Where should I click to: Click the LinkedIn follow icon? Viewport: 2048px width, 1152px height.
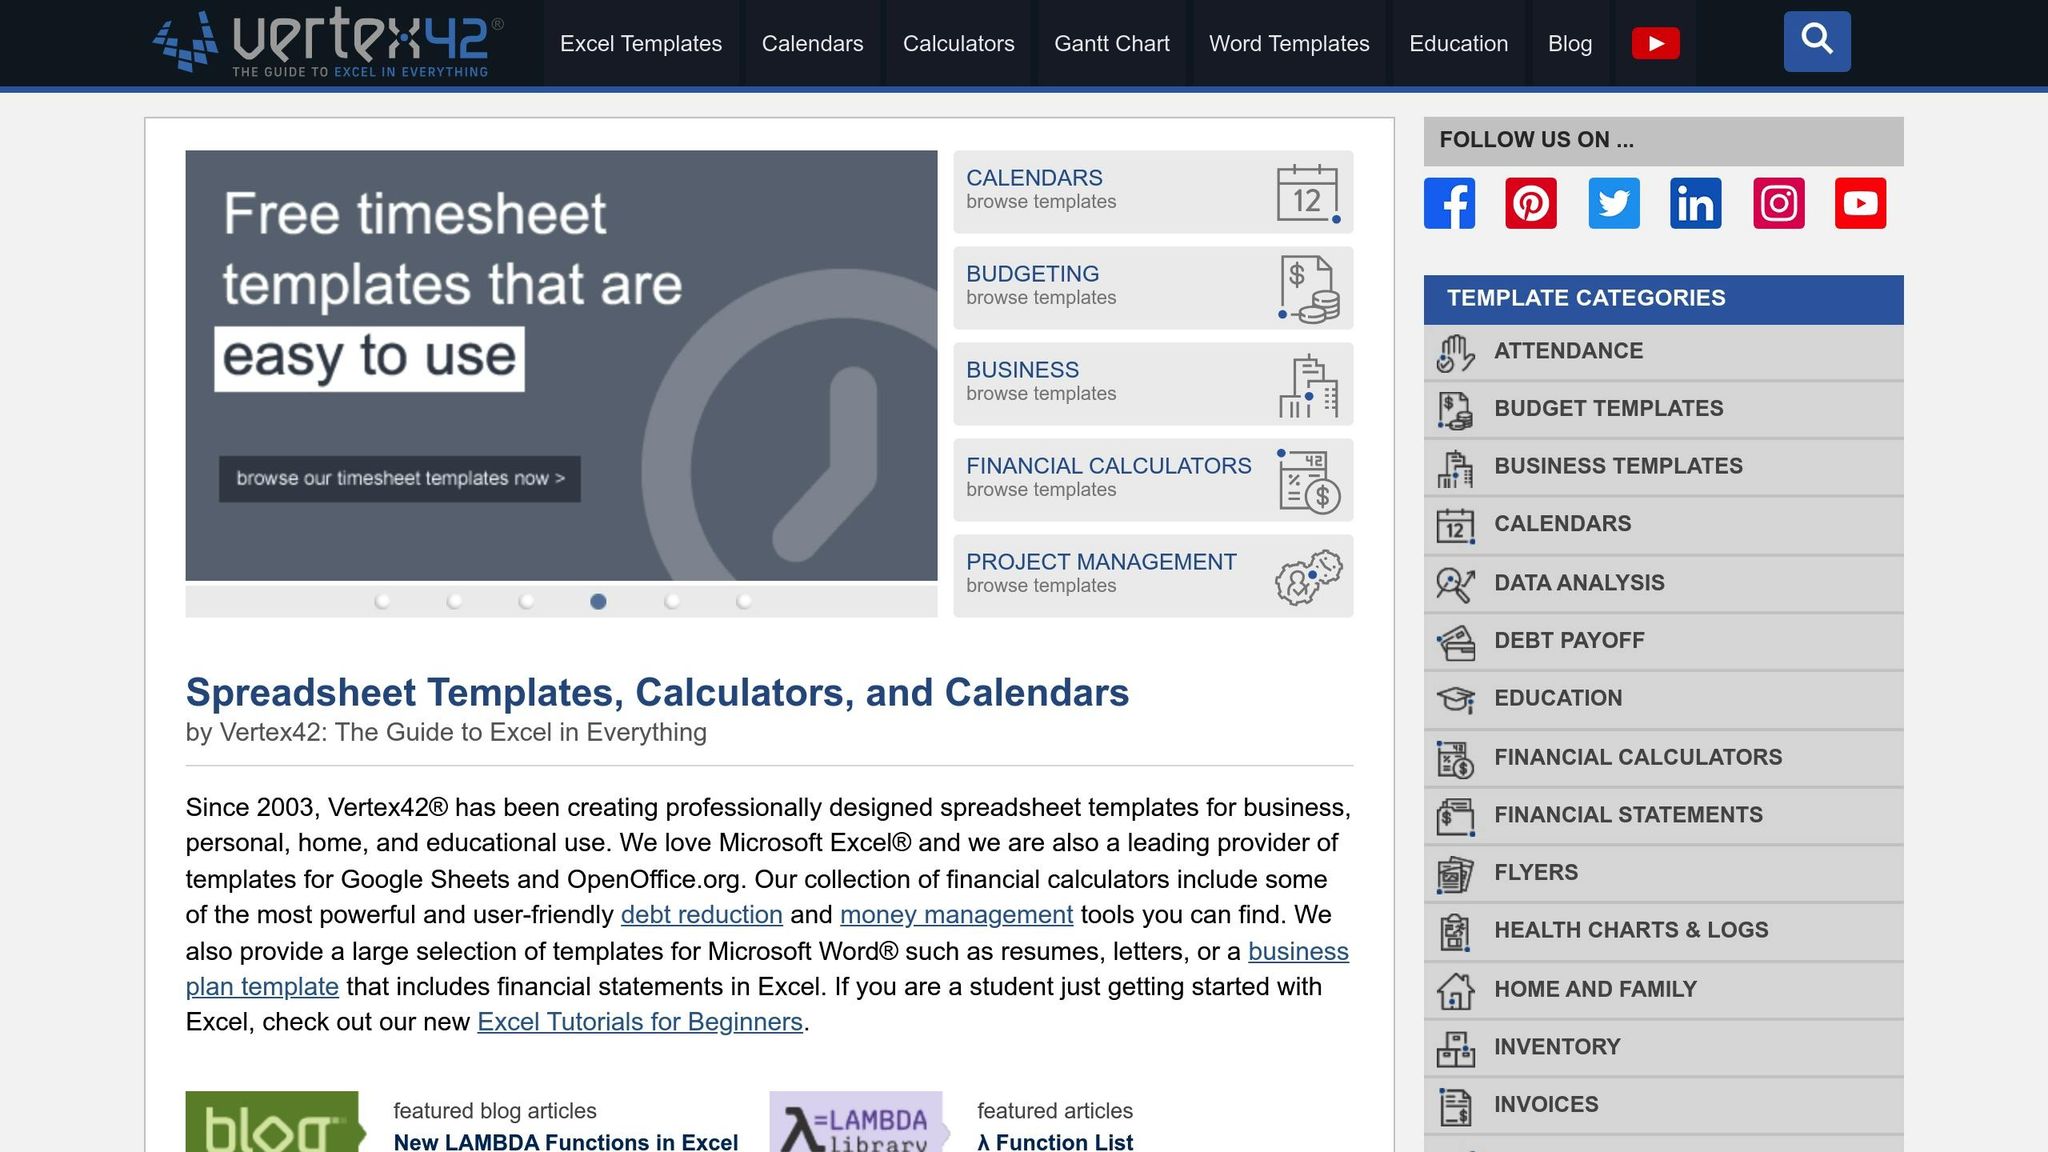[1695, 203]
